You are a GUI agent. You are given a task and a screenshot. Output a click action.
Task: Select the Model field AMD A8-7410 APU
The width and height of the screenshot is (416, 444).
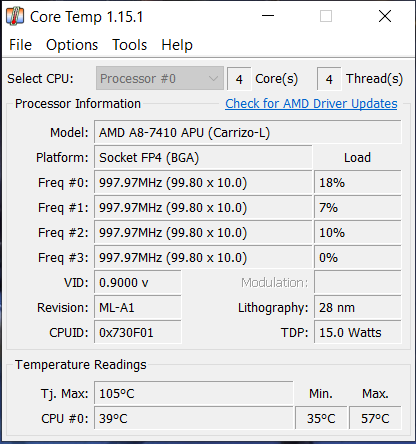click(248, 133)
